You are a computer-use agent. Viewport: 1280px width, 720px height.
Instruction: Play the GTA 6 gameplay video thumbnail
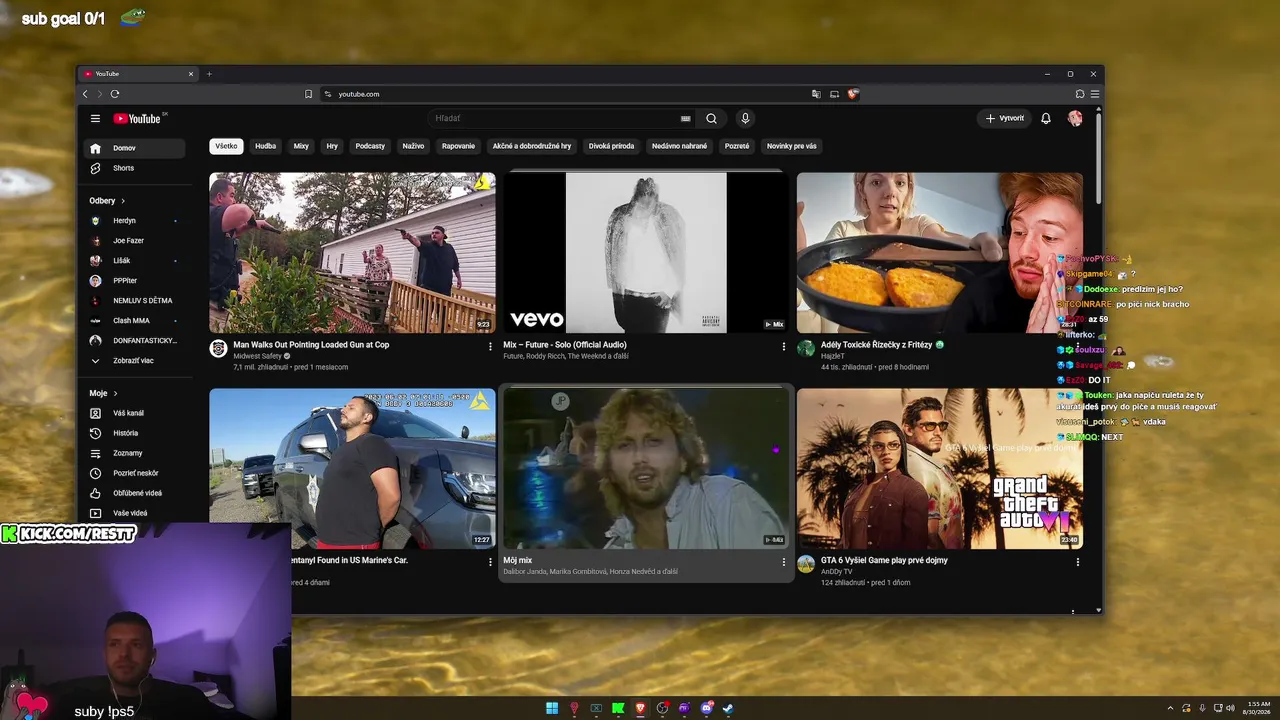pos(940,469)
